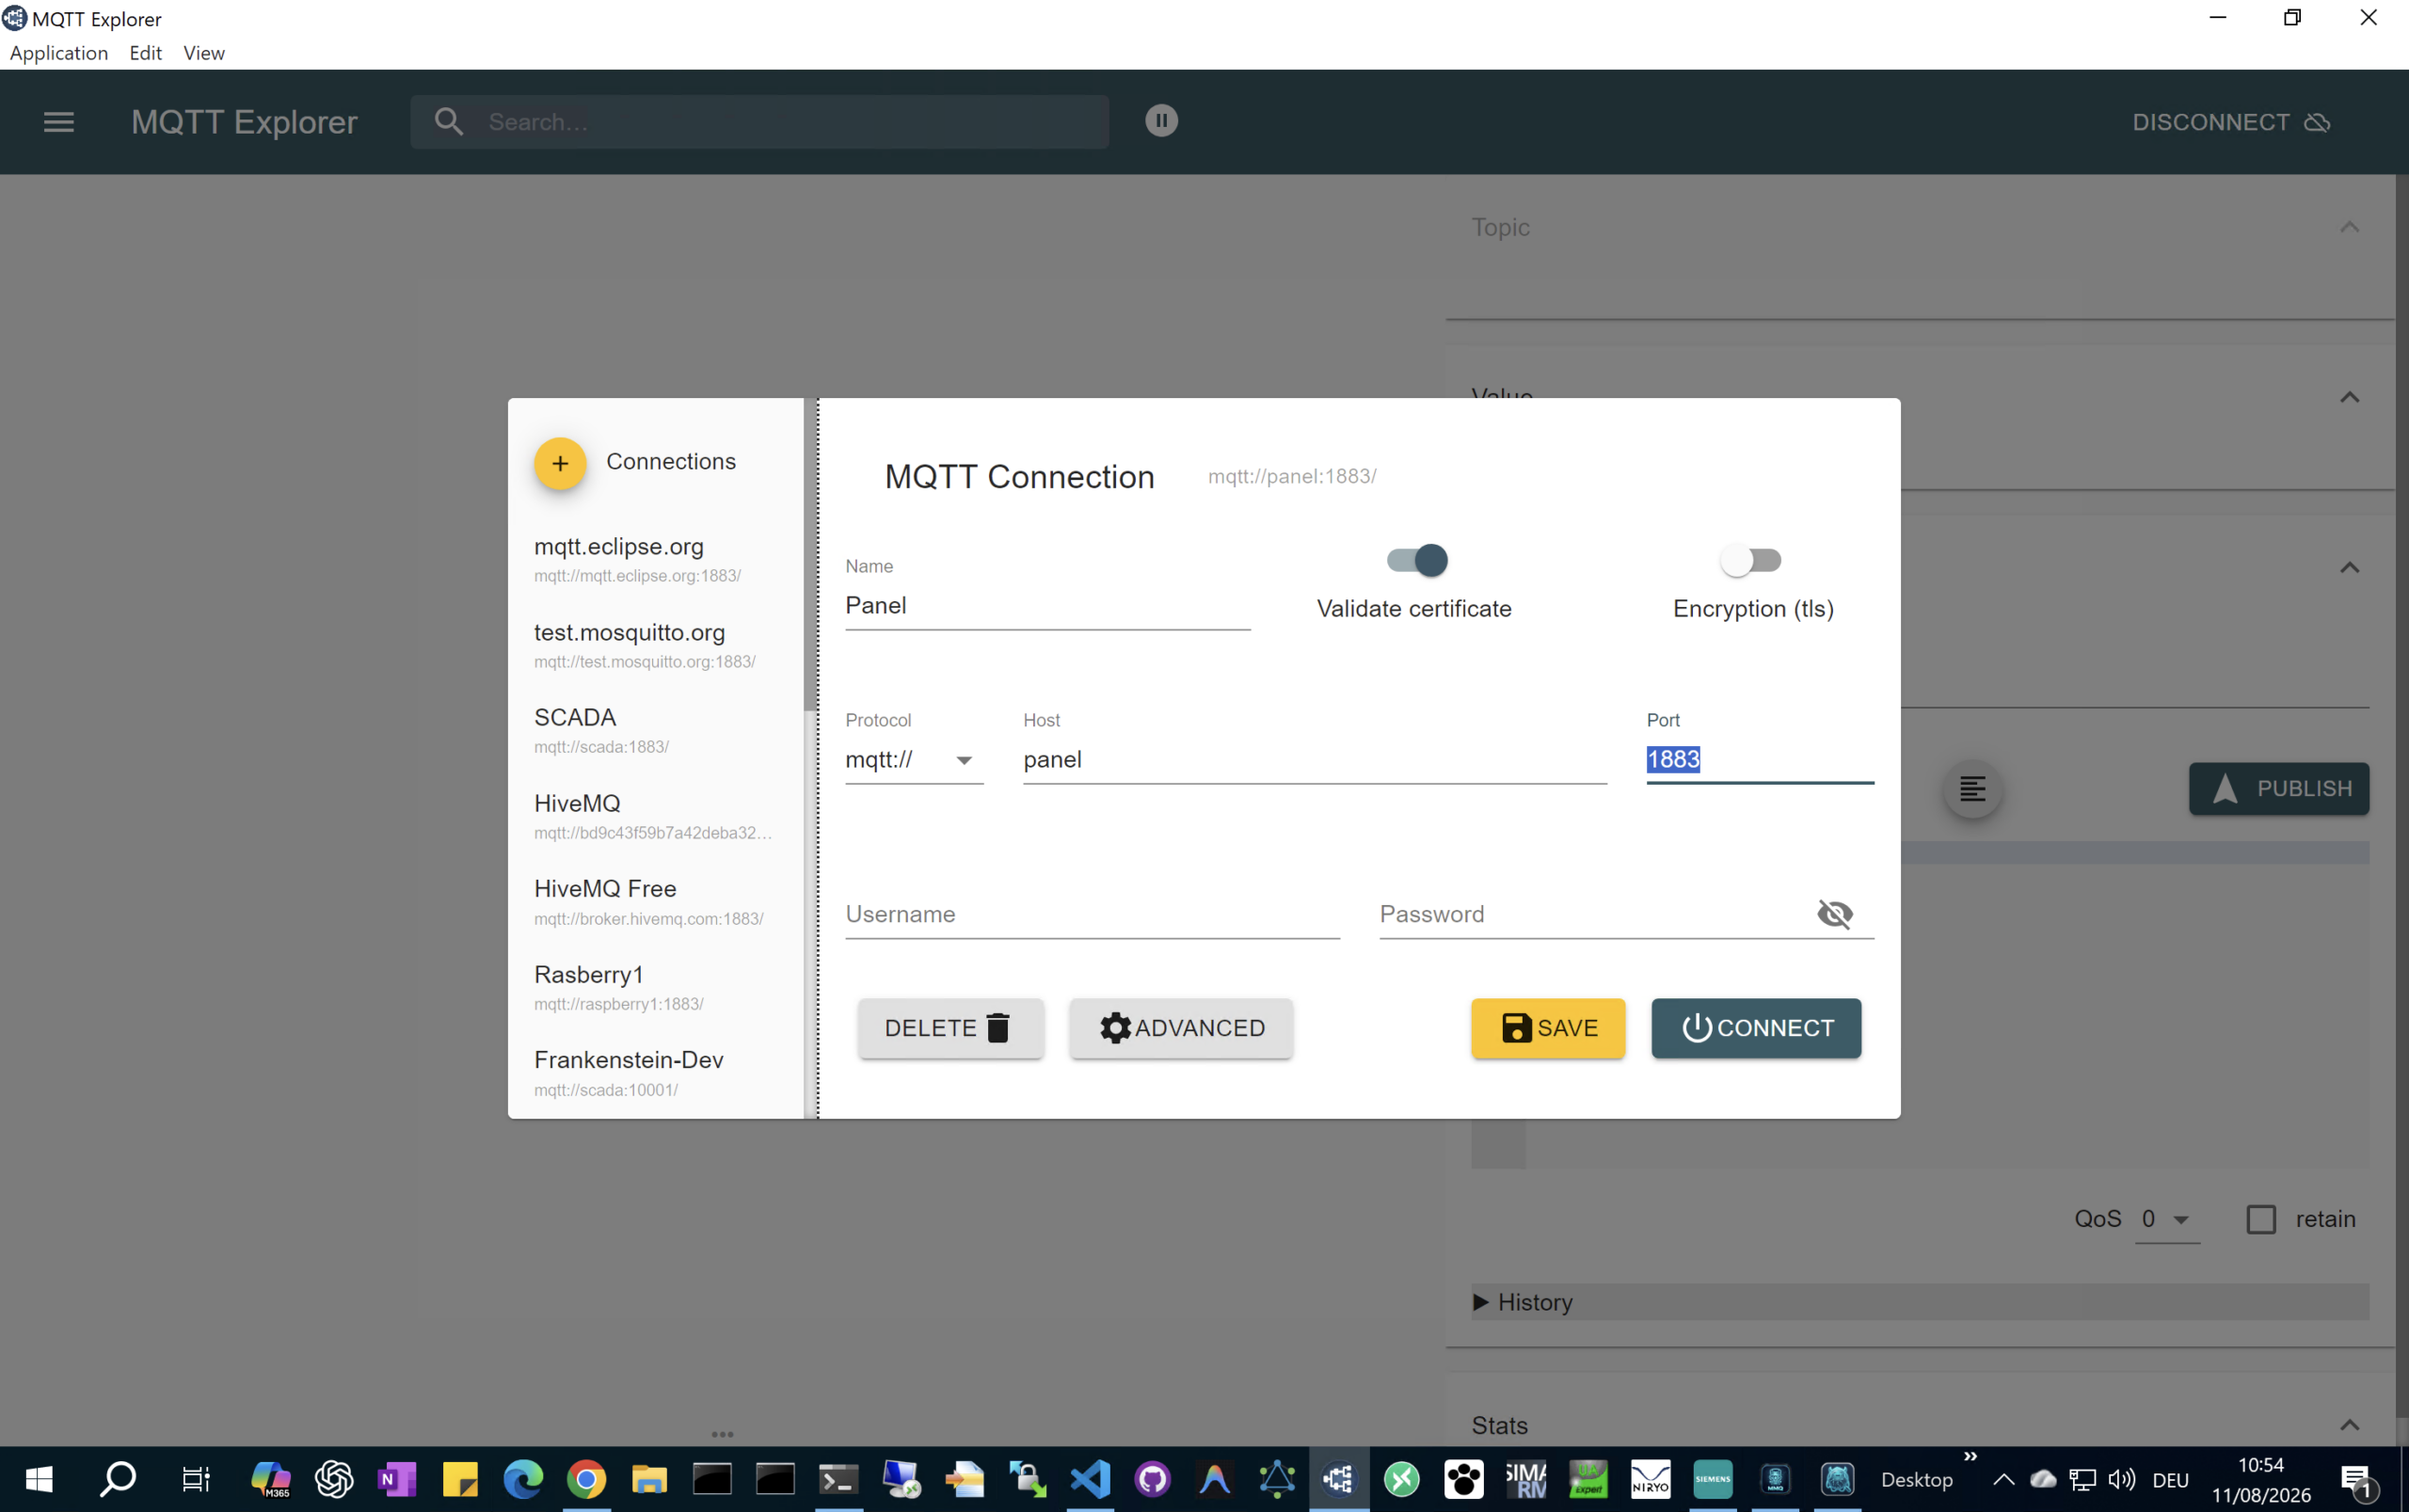Viewport: 2409px width, 1512px height.
Task: Open Remote Desktop Connection from the taskbar
Action: pyautogui.click(x=901, y=1479)
